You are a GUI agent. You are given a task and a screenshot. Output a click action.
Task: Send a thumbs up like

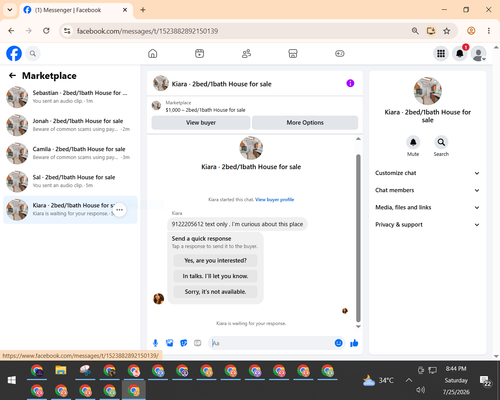[x=354, y=343]
